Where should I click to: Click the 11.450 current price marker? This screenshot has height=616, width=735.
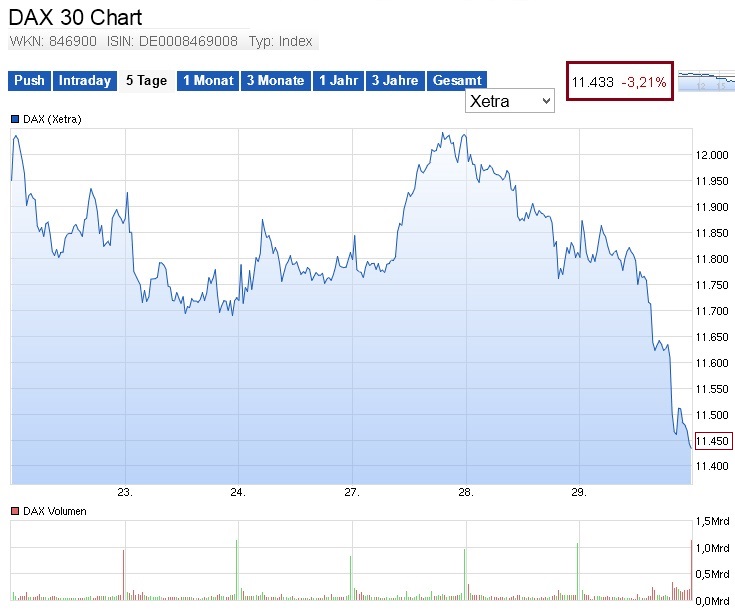(x=714, y=441)
